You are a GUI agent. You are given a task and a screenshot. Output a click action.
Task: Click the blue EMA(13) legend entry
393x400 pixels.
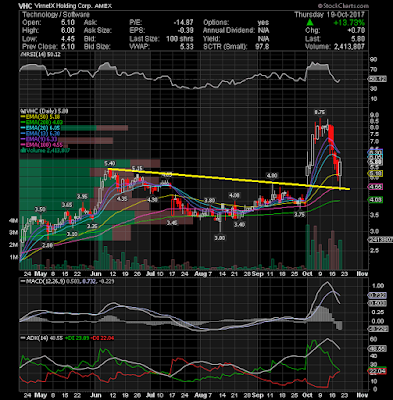[x=41, y=134]
